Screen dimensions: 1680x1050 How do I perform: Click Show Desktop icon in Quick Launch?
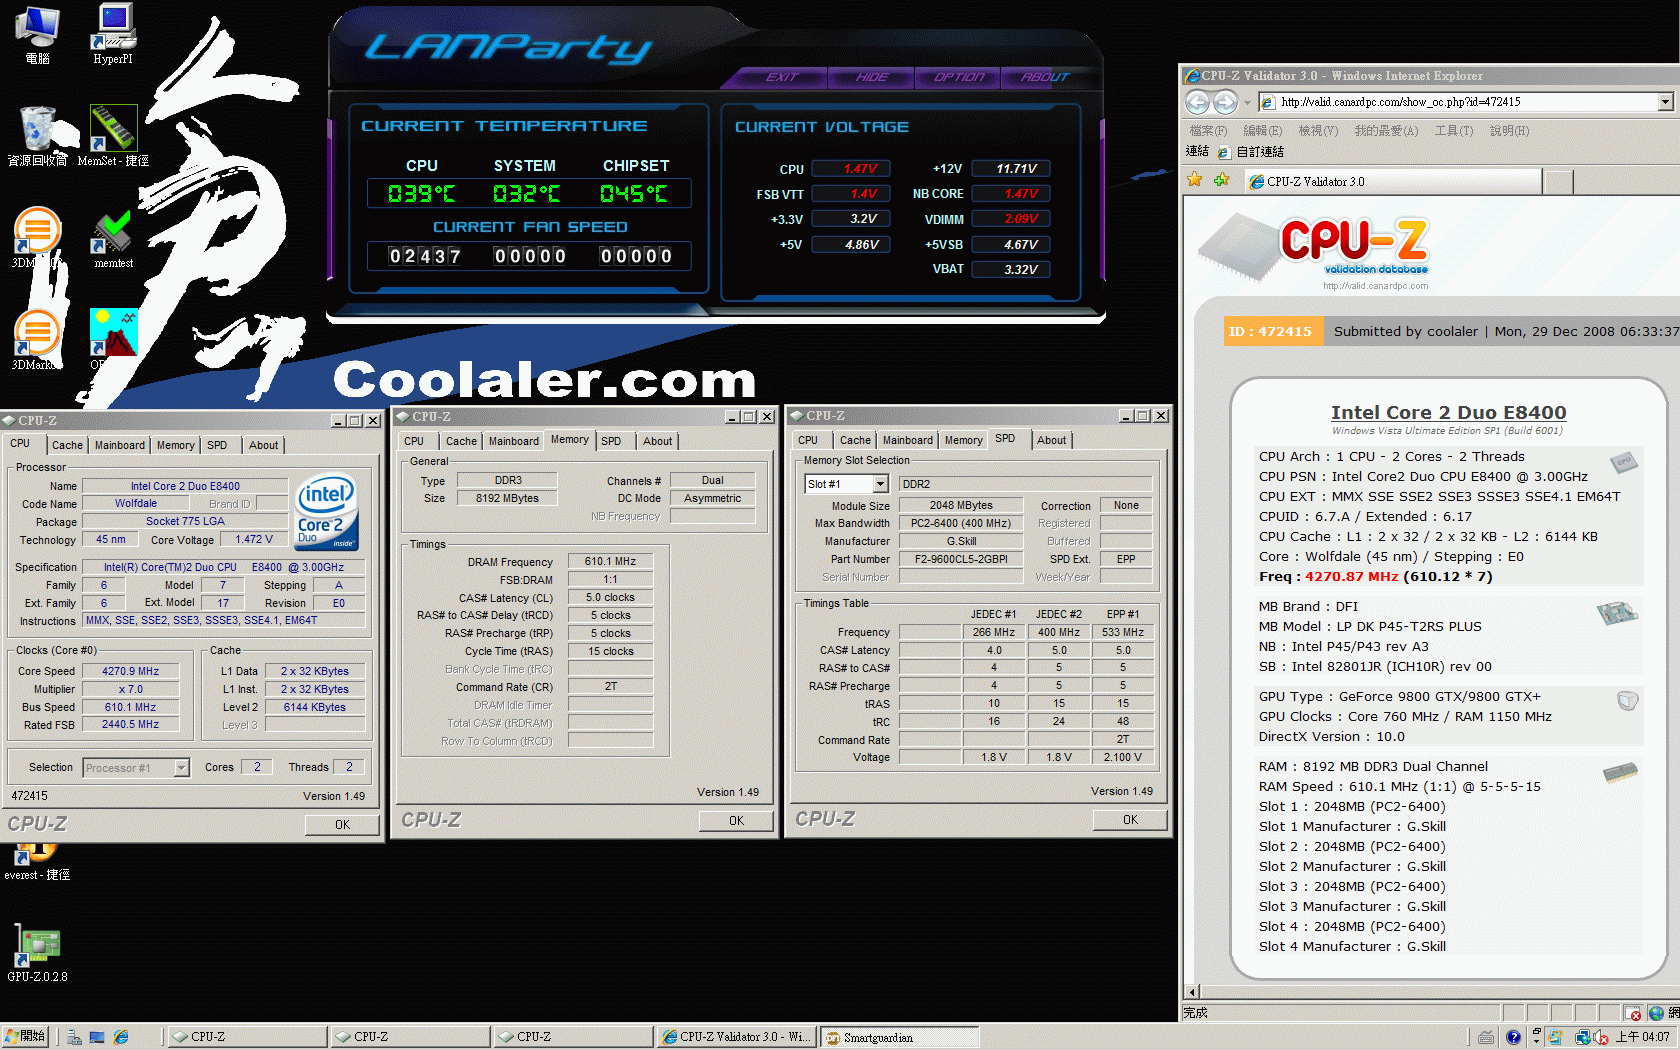point(97,1037)
